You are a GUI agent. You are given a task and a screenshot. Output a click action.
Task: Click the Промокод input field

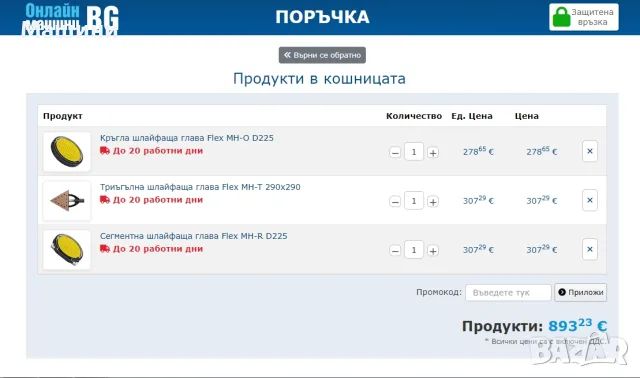[x=508, y=292]
